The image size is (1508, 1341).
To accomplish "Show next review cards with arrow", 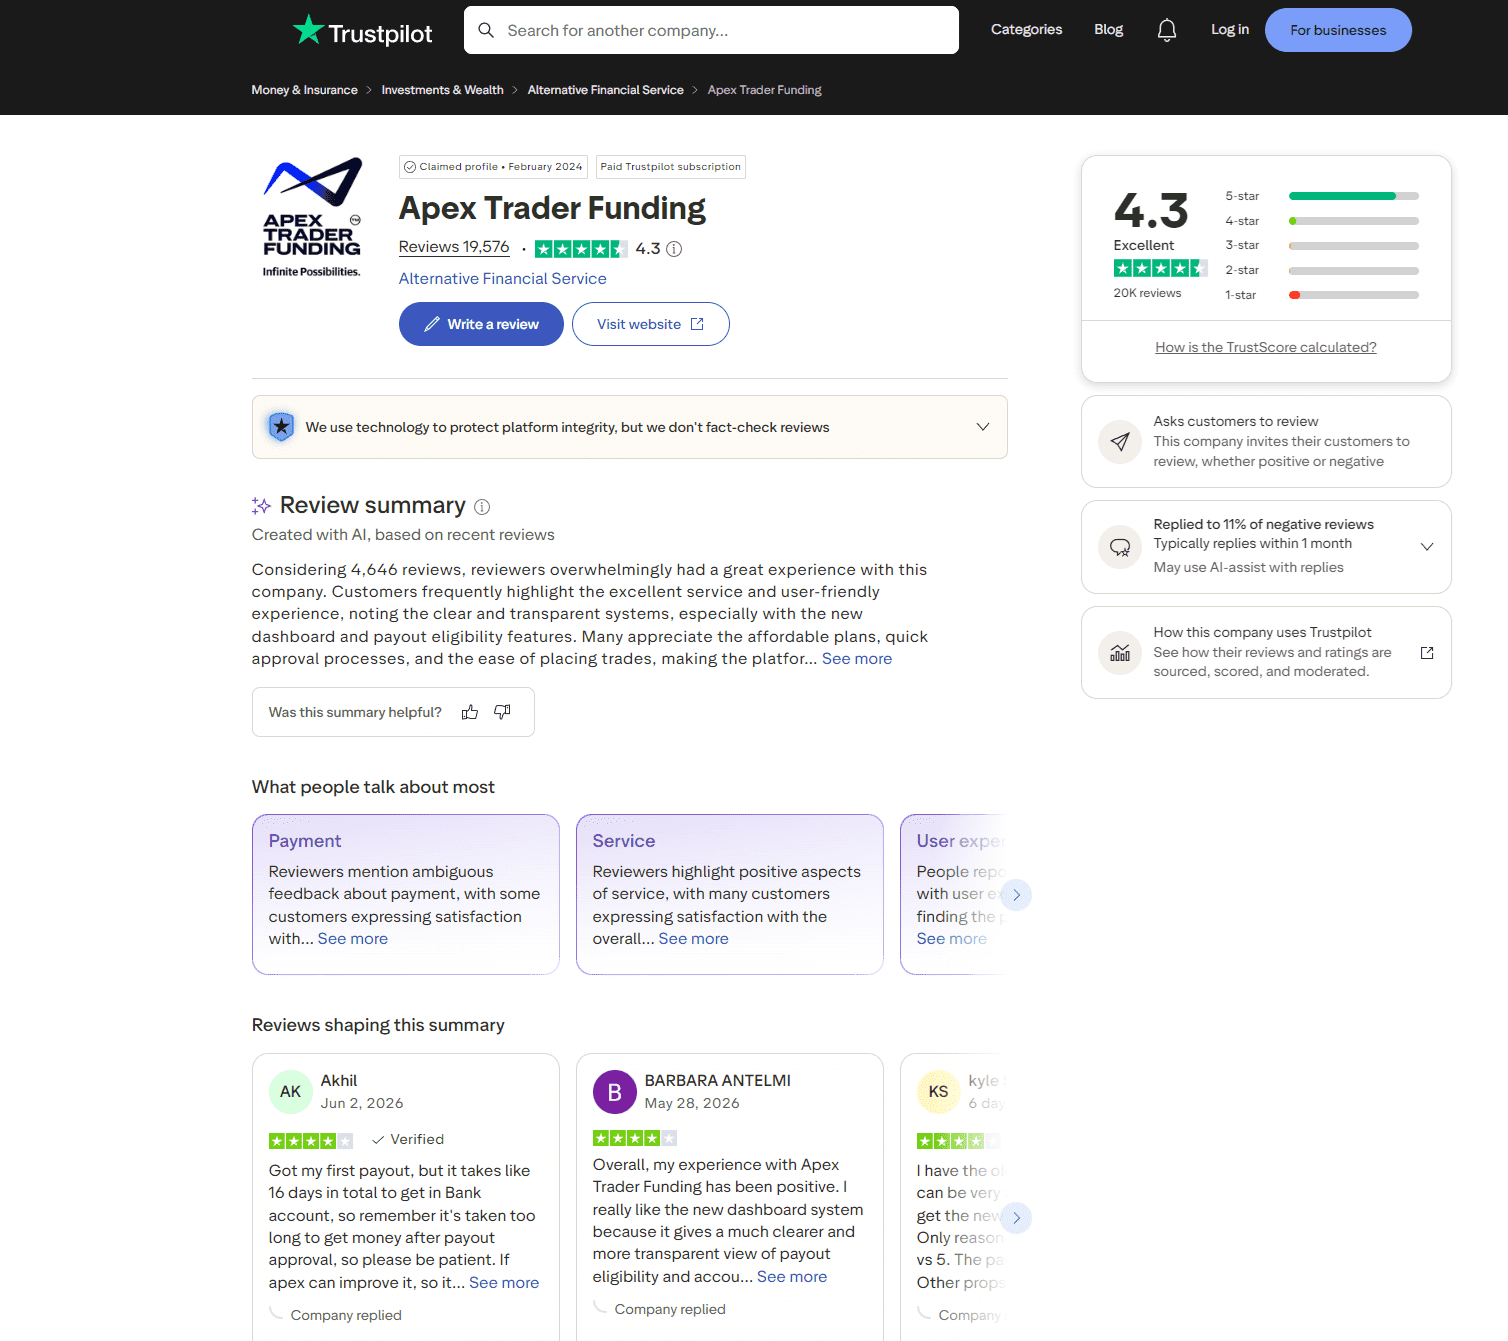I will 1016,1218.
